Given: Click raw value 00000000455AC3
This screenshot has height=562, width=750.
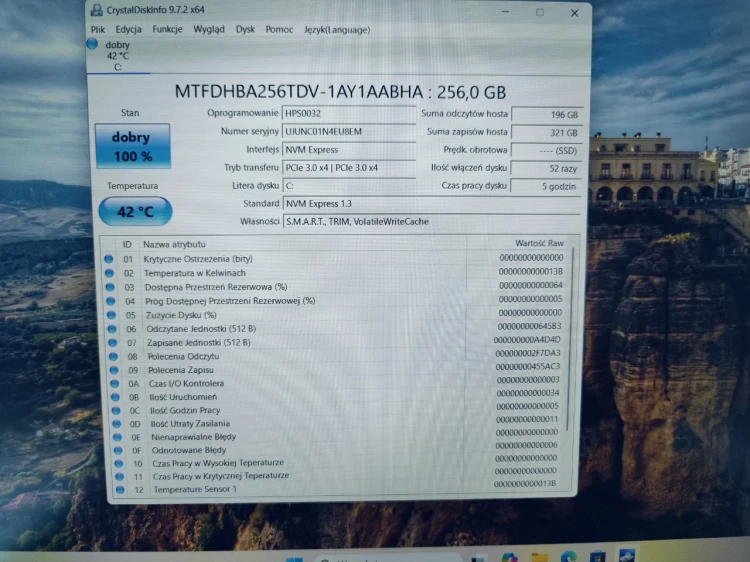Looking at the screenshot, I should pyautogui.click(x=528, y=367).
